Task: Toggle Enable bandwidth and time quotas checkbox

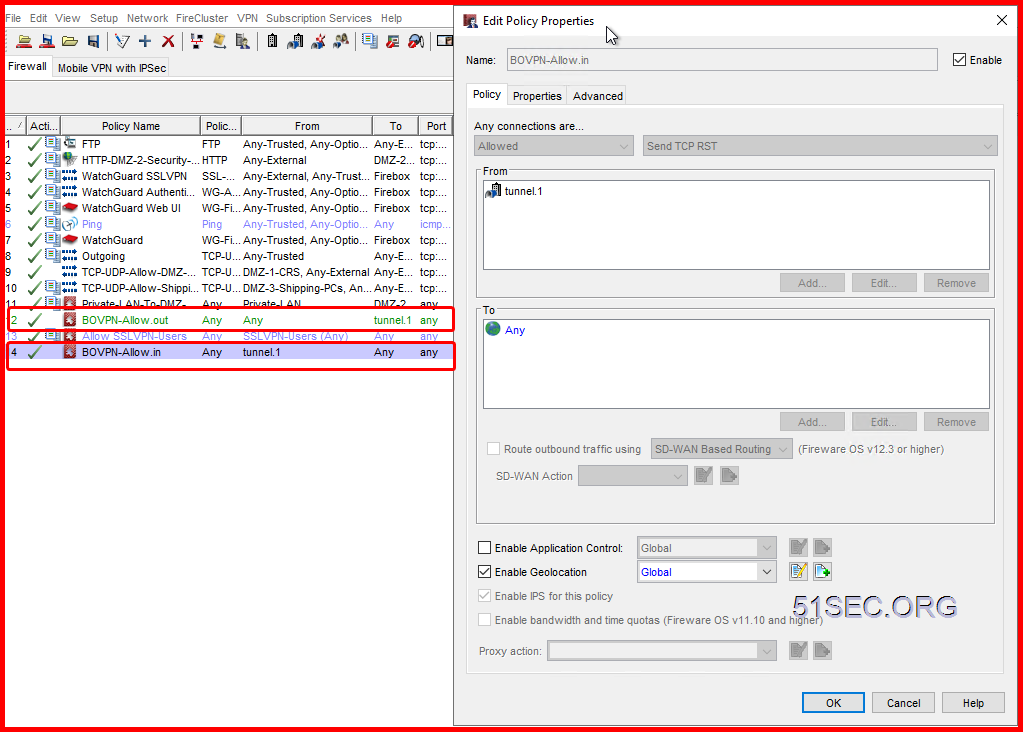Action: 484,620
